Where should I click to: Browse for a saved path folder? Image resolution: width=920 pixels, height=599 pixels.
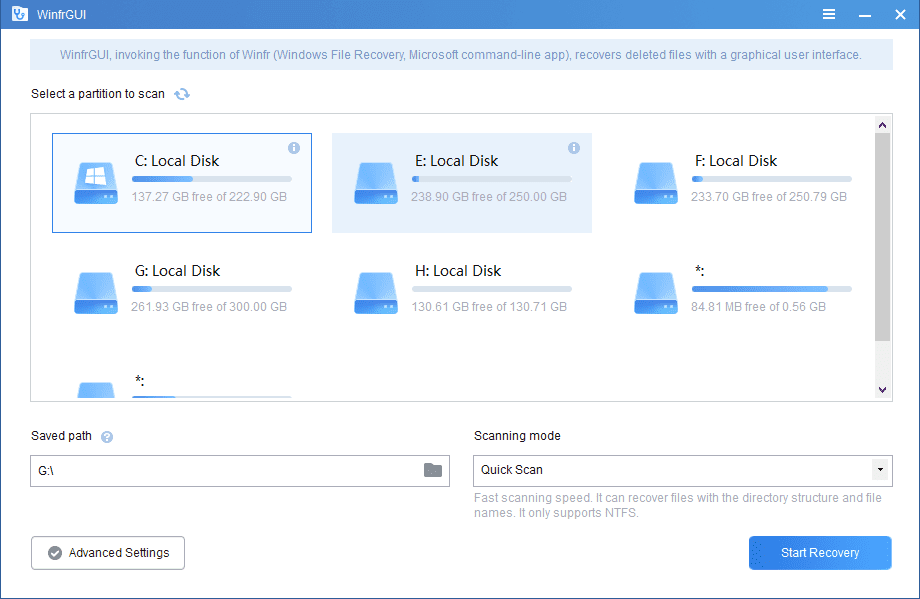[433, 470]
